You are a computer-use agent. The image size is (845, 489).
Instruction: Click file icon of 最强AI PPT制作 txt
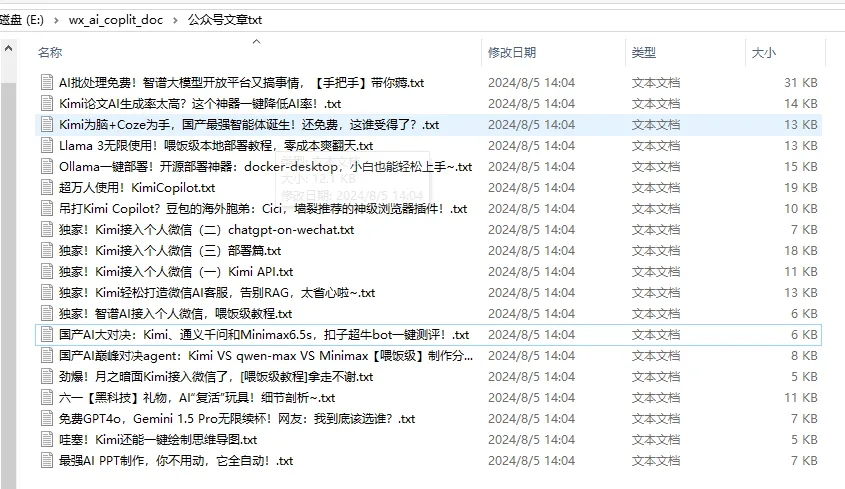tap(47, 461)
